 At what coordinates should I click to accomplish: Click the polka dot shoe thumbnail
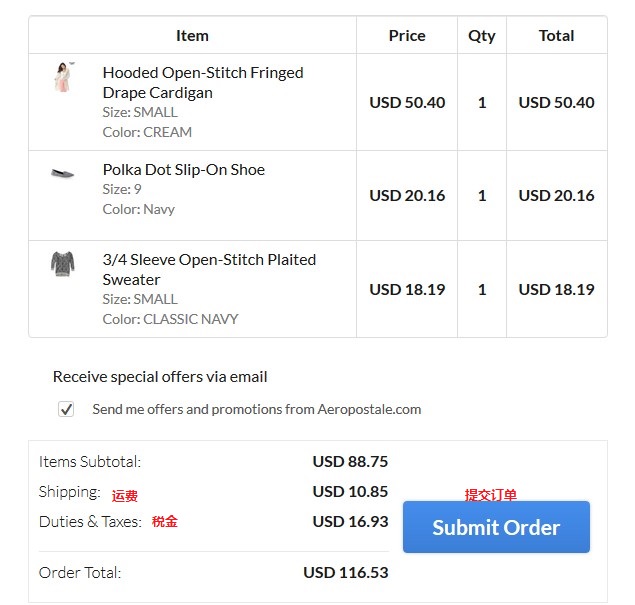tap(62, 173)
